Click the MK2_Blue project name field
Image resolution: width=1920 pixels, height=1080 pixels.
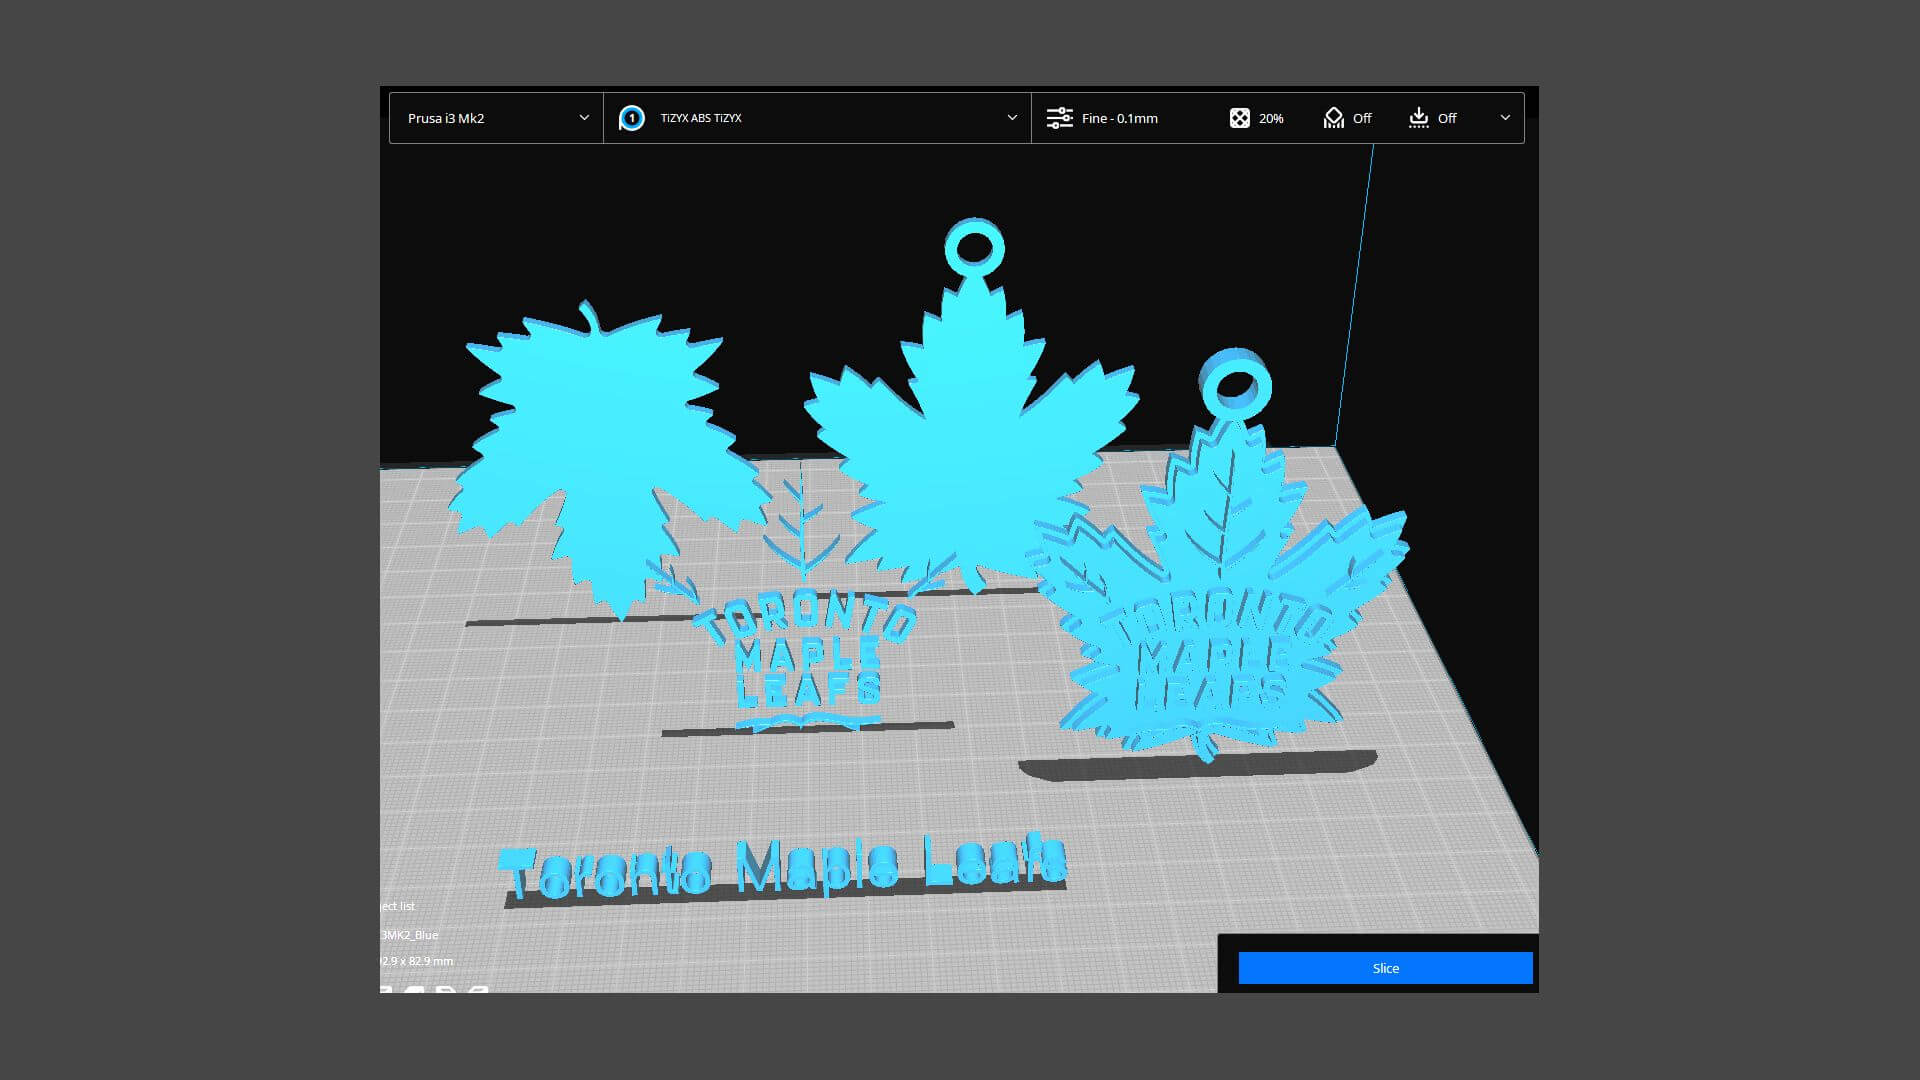(410, 935)
